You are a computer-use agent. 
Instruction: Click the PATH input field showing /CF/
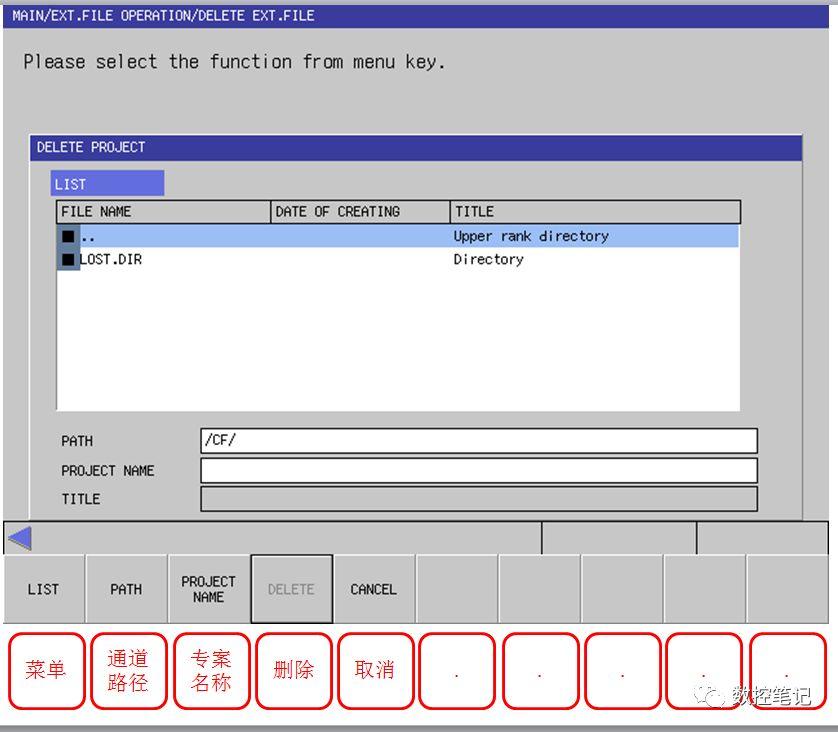[479, 441]
